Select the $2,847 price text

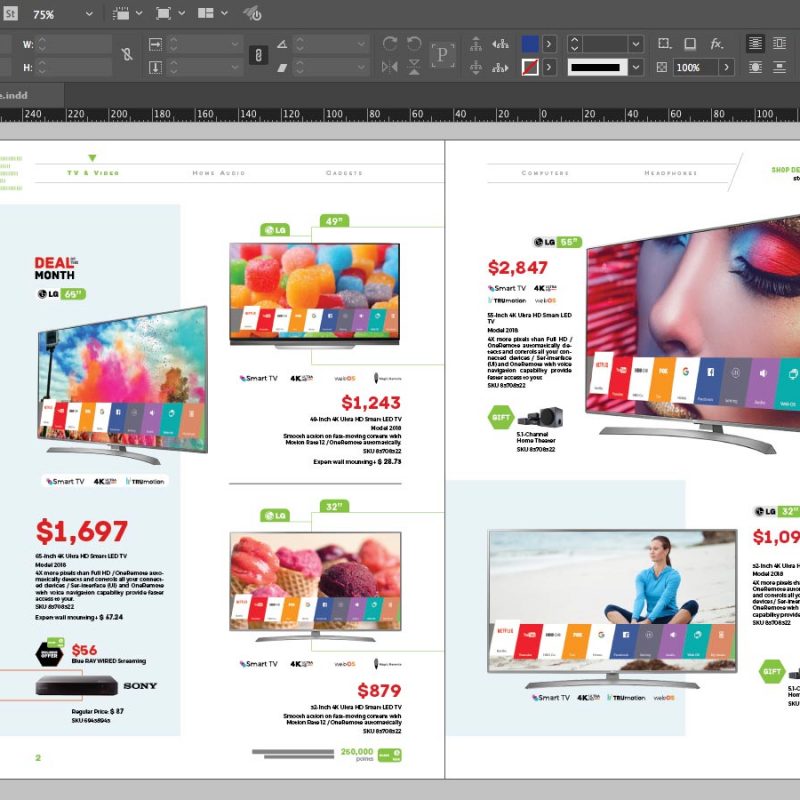pyautogui.click(x=517, y=267)
